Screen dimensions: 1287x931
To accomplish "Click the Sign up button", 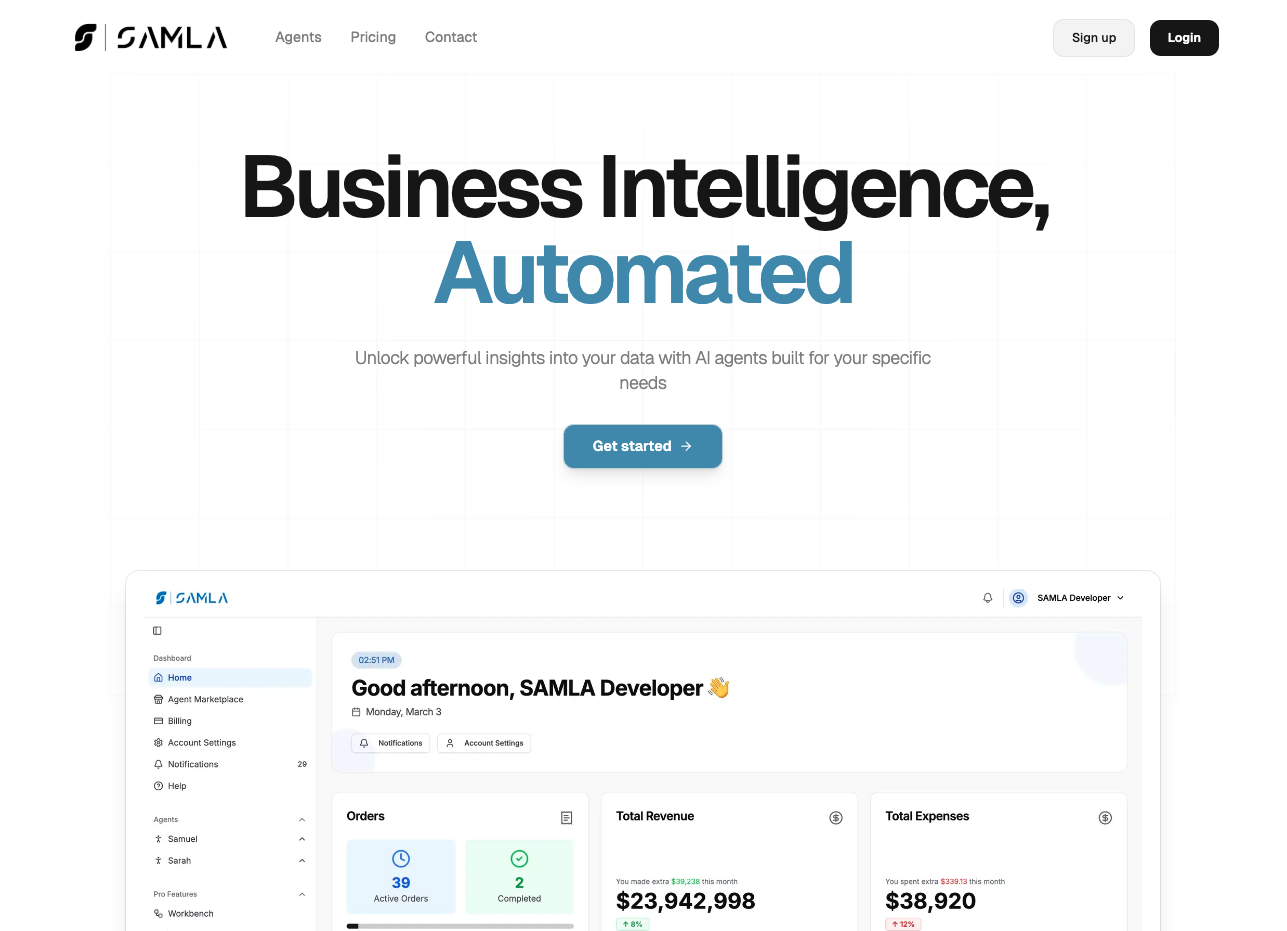I will 1093,38.
